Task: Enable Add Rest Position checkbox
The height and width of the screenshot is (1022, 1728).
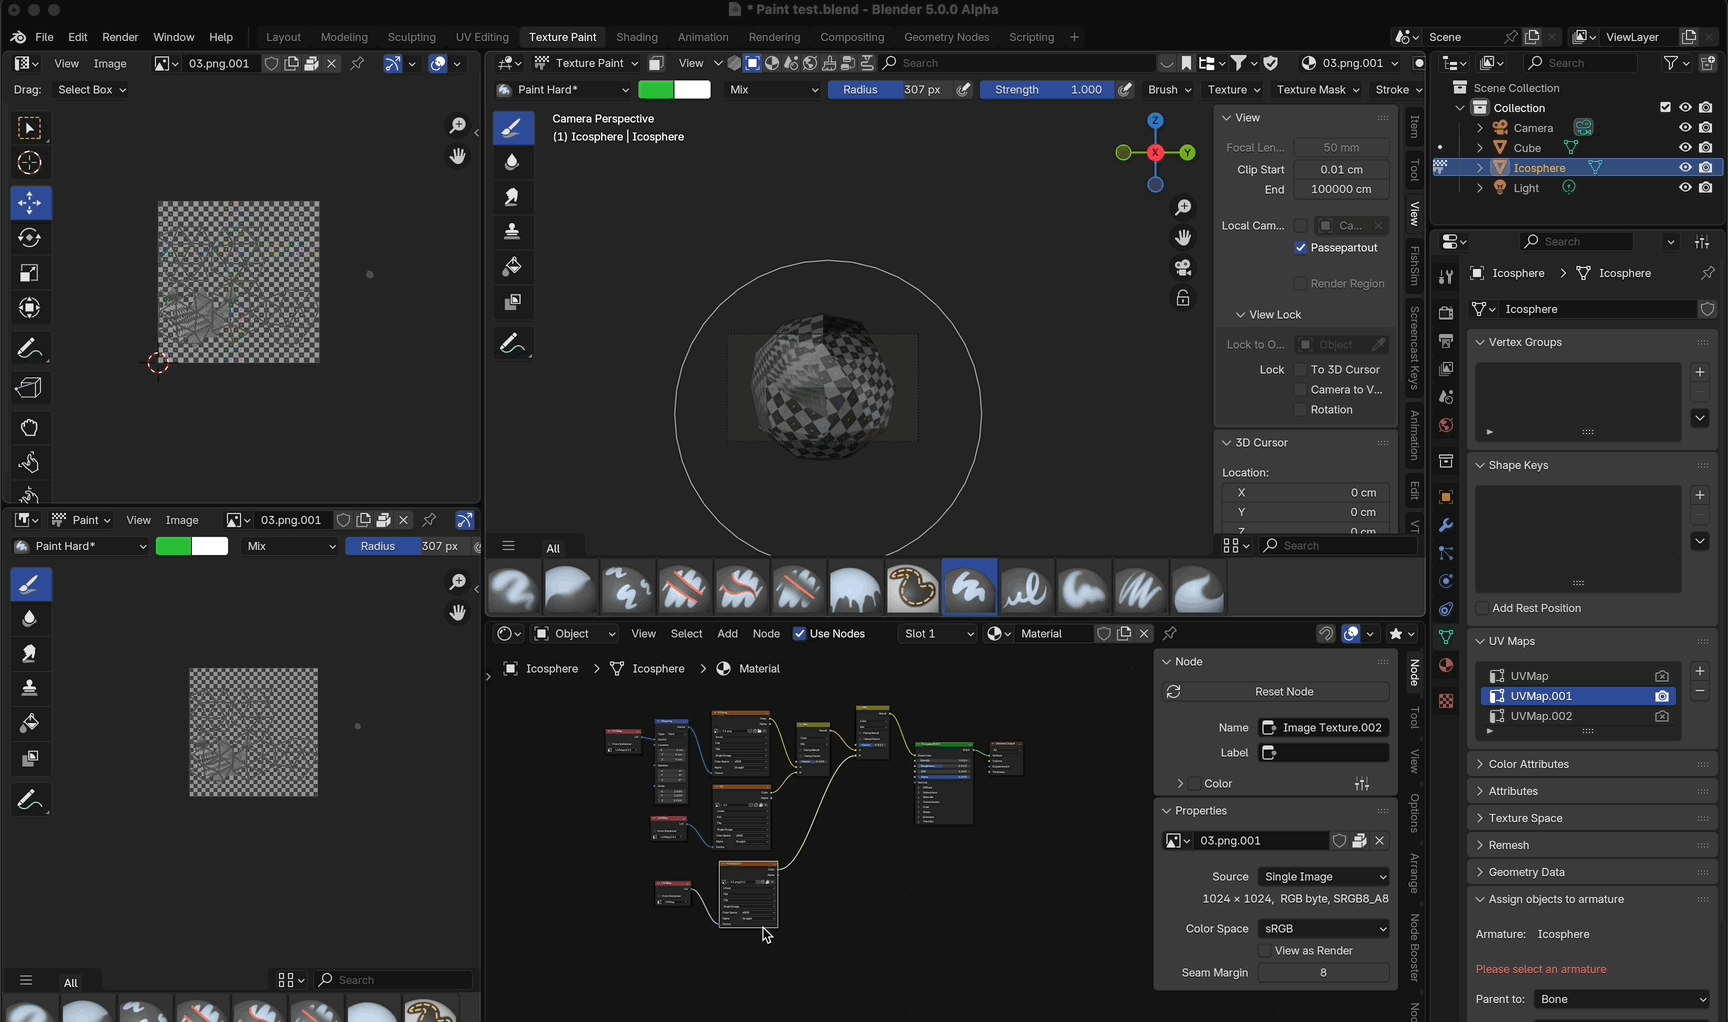Action: click(1482, 608)
